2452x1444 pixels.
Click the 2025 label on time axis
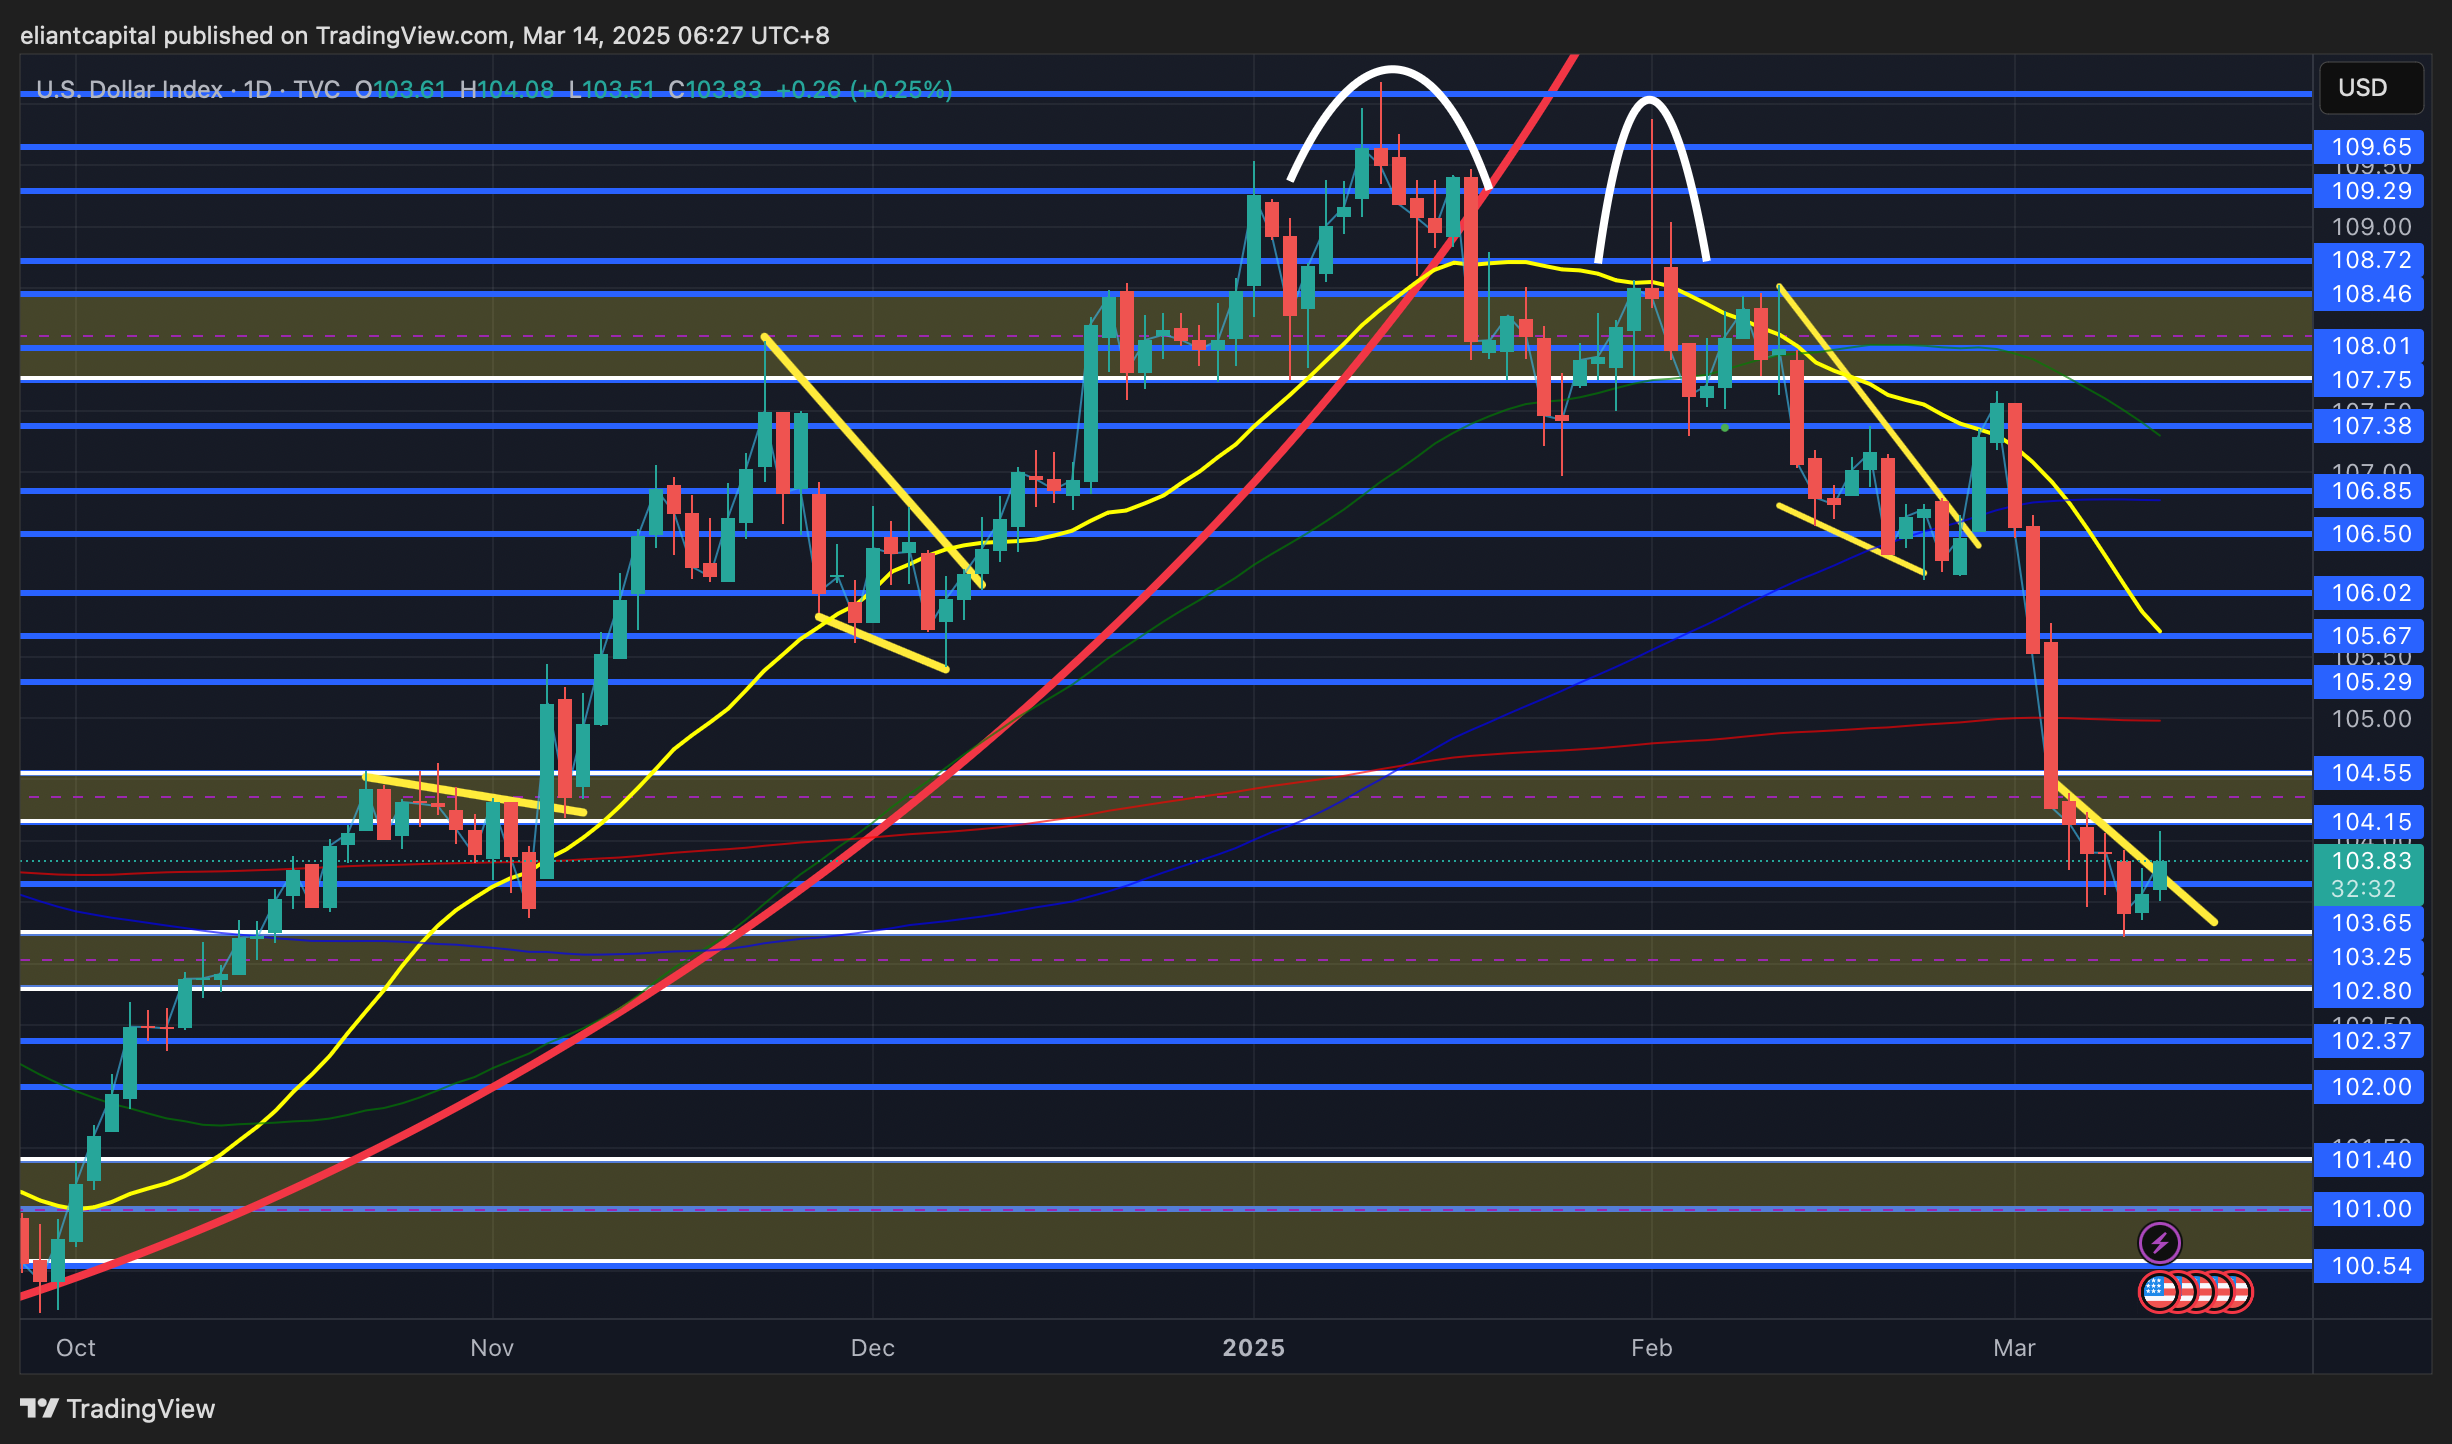[x=1253, y=1348]
